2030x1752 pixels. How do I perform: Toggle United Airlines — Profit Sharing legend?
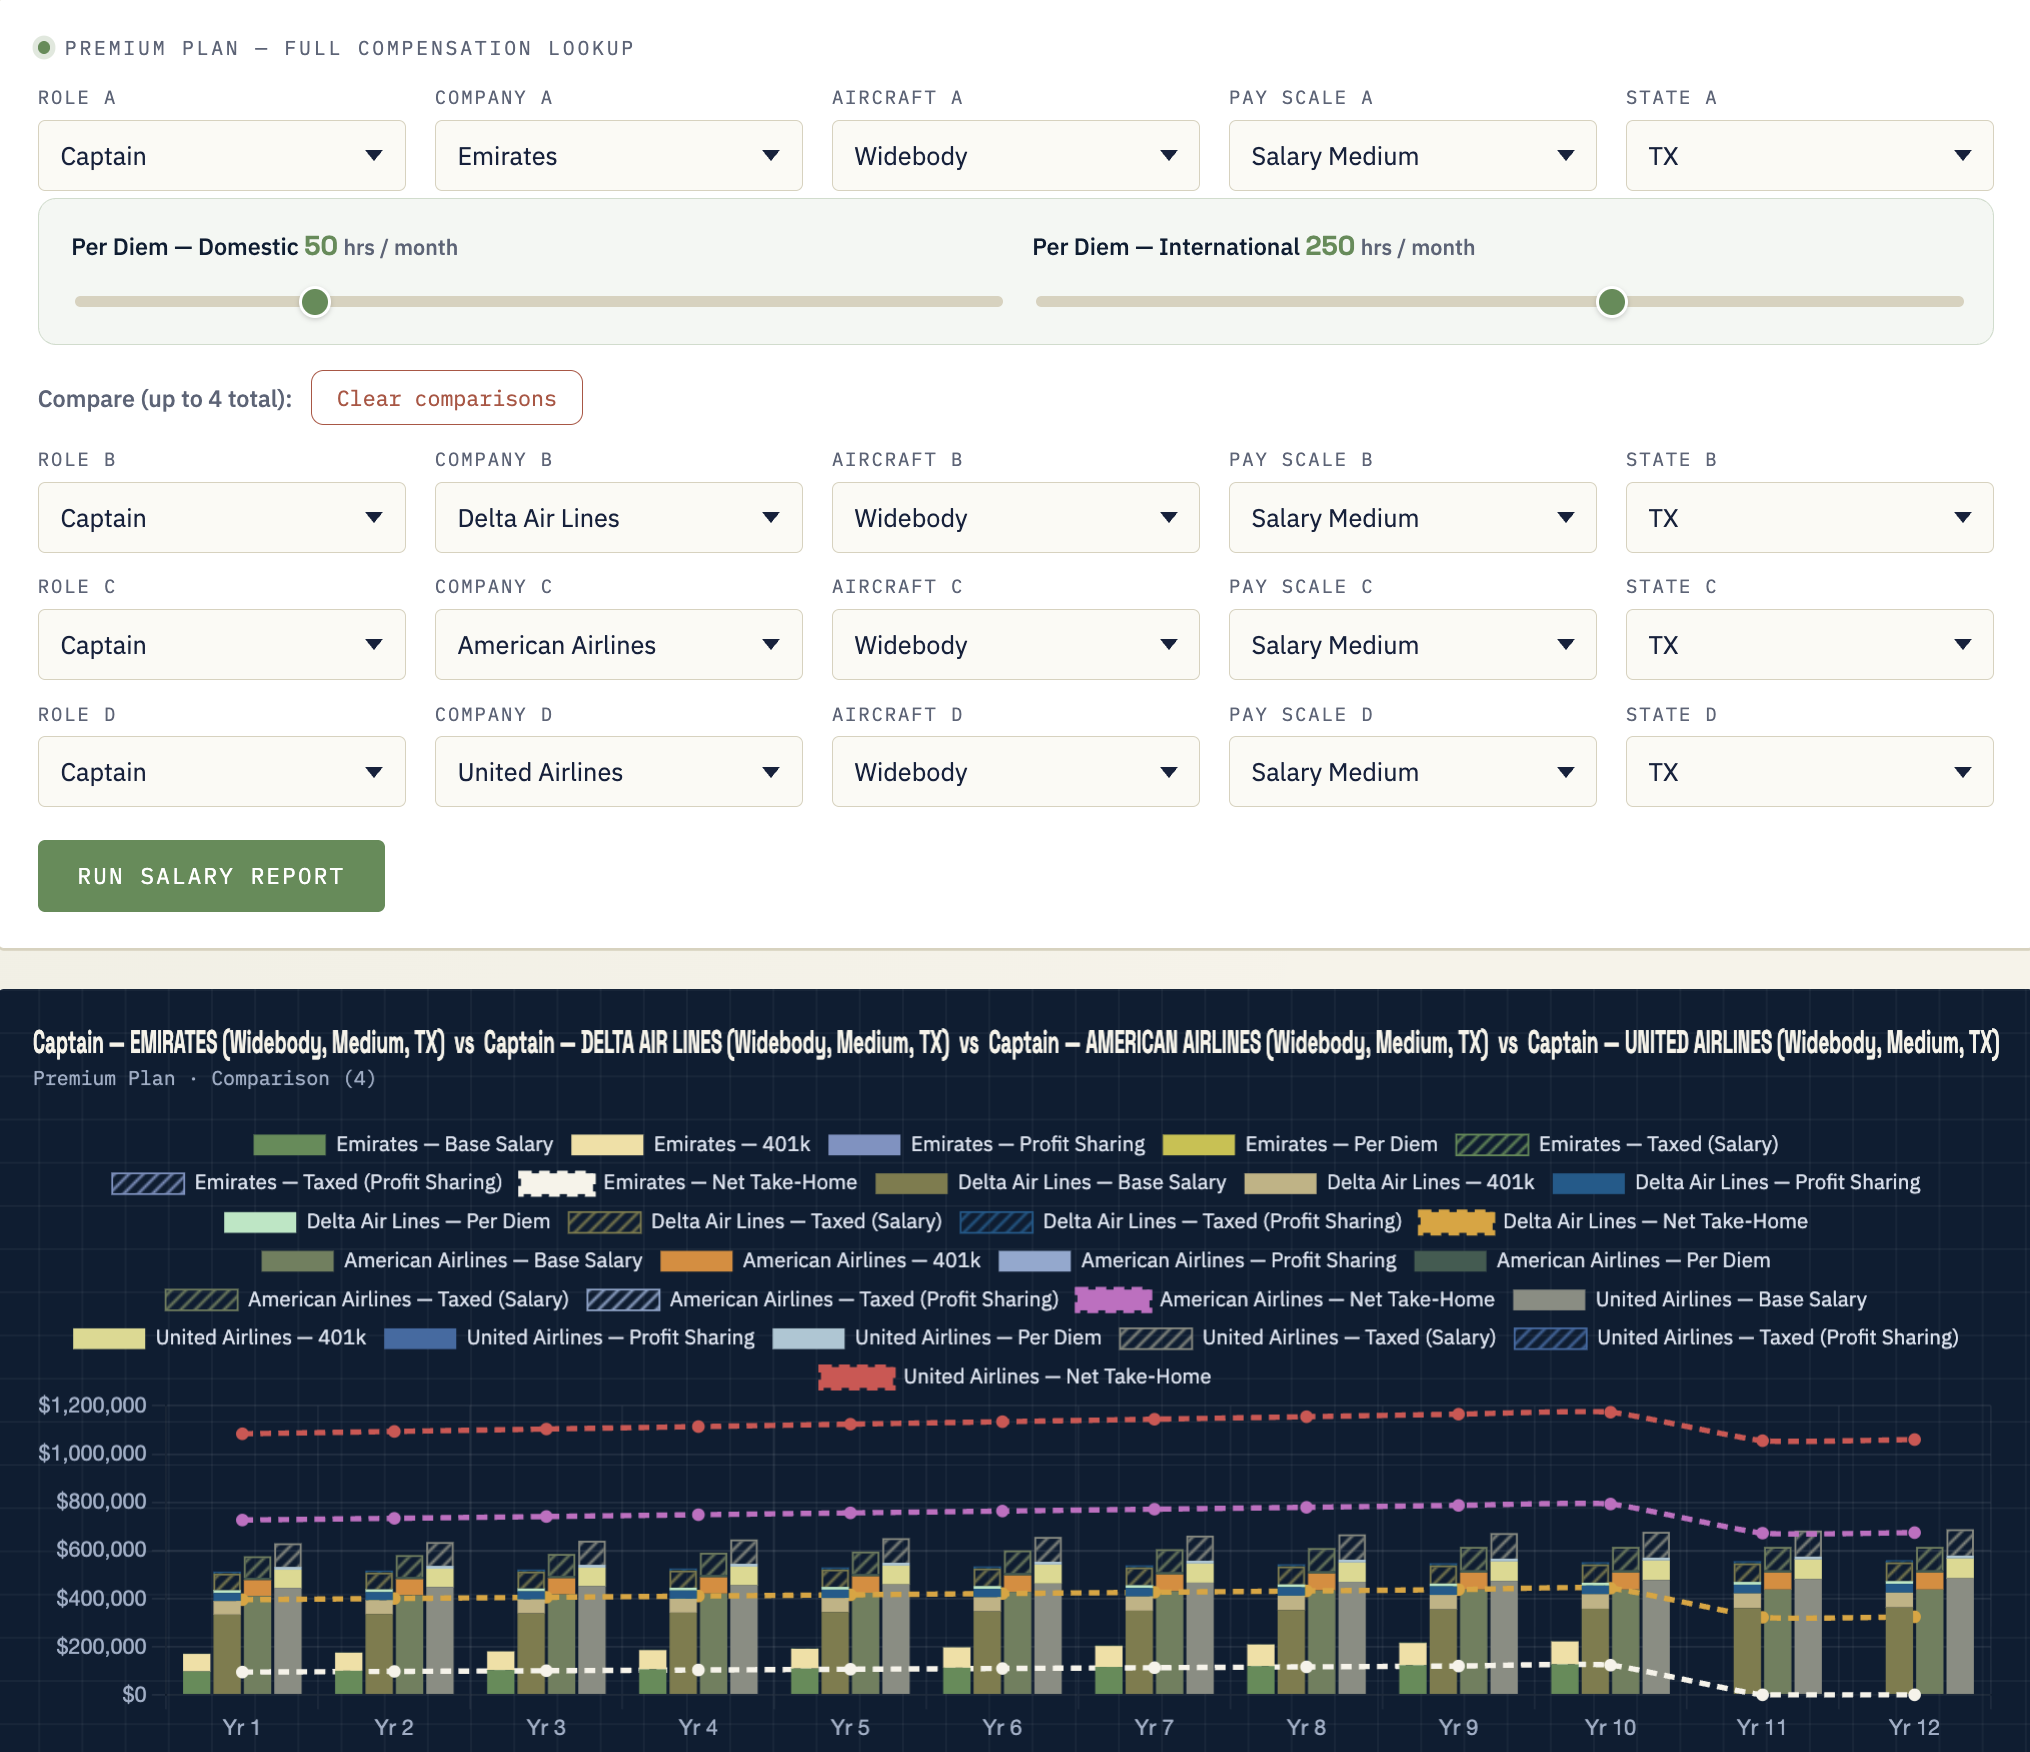570,1337
